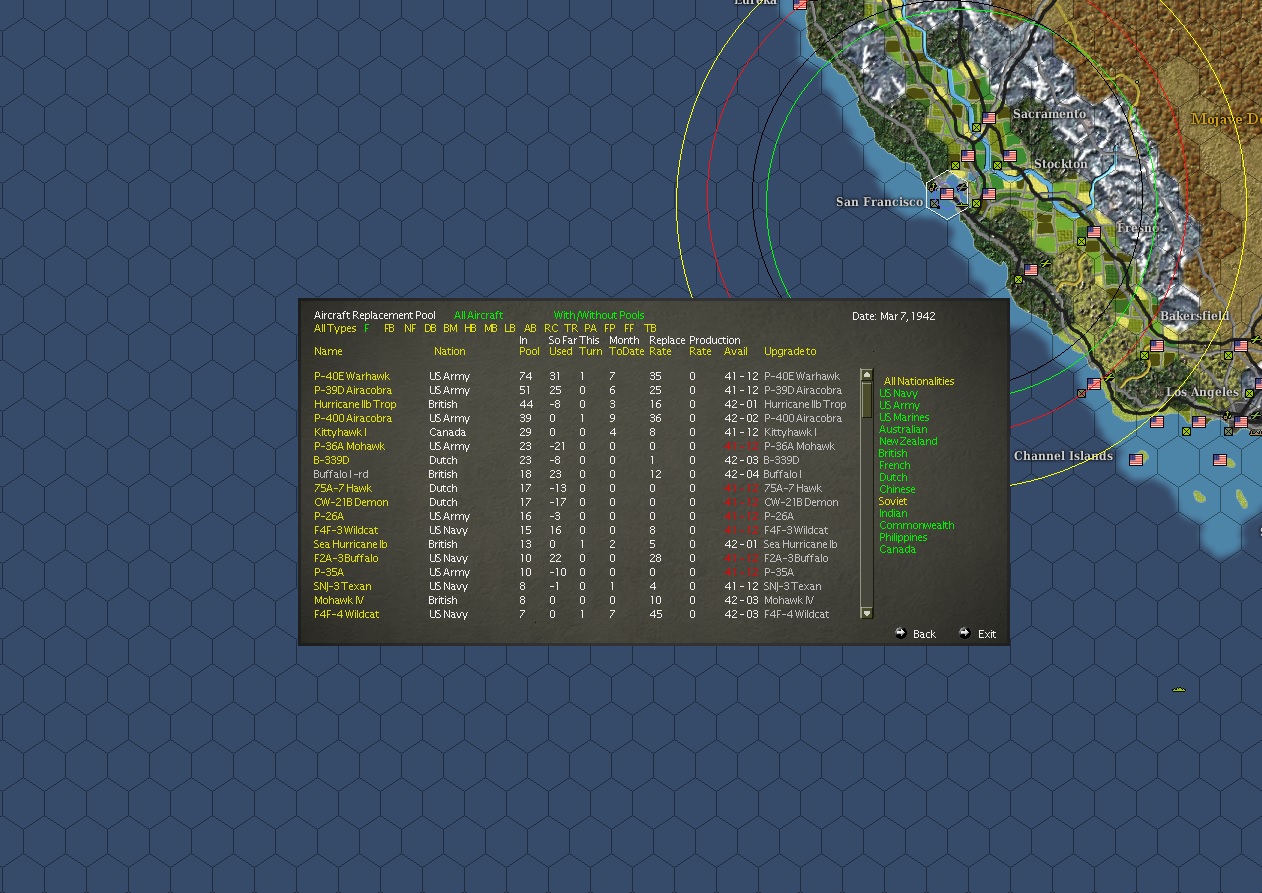
Task: Select All Nationalities filter
Action: [x=919, y=381]
